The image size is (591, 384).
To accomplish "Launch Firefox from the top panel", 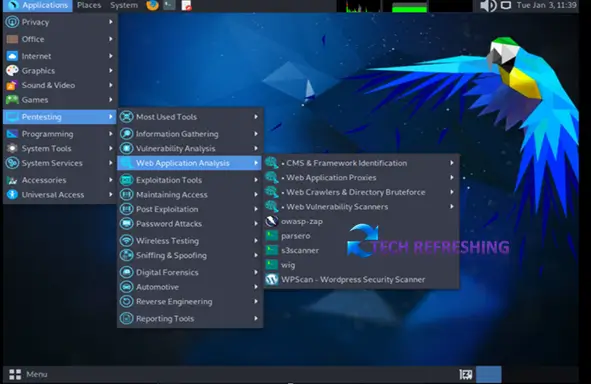I will 152,5.
